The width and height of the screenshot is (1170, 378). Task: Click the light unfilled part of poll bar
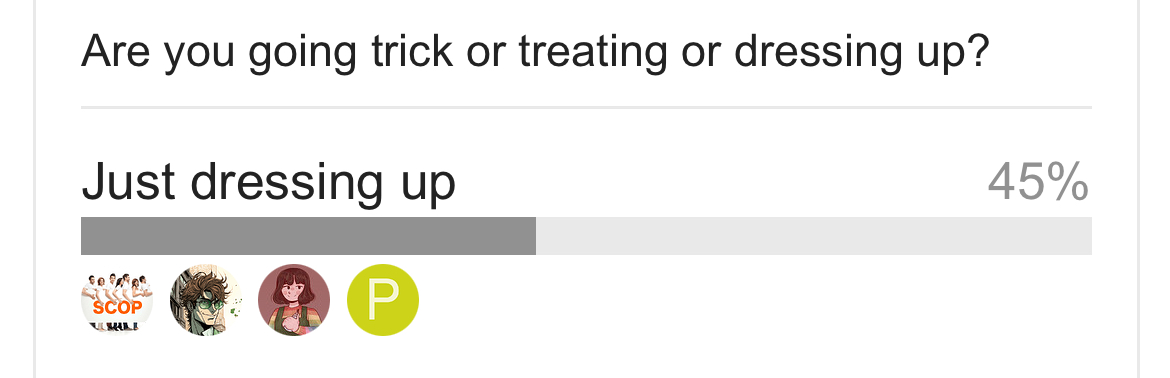pyautogui.click(x=814, y=236)
